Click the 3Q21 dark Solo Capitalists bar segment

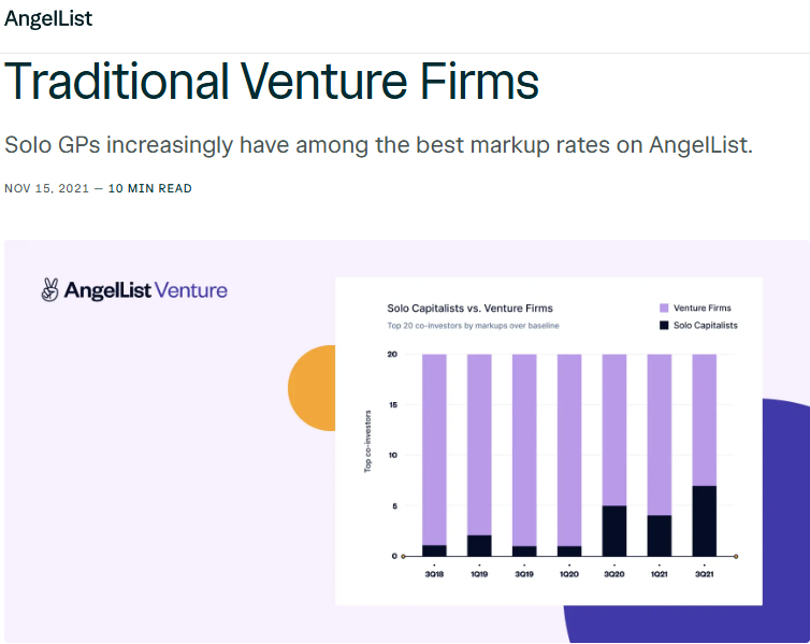704,521
